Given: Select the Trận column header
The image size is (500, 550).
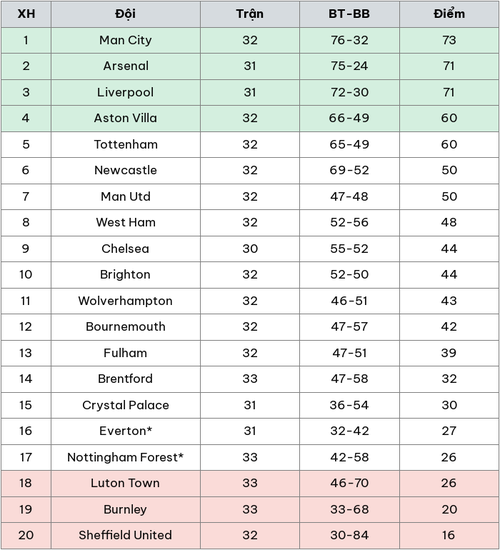Looking at the screenshot, I should (x=249, y=15).
